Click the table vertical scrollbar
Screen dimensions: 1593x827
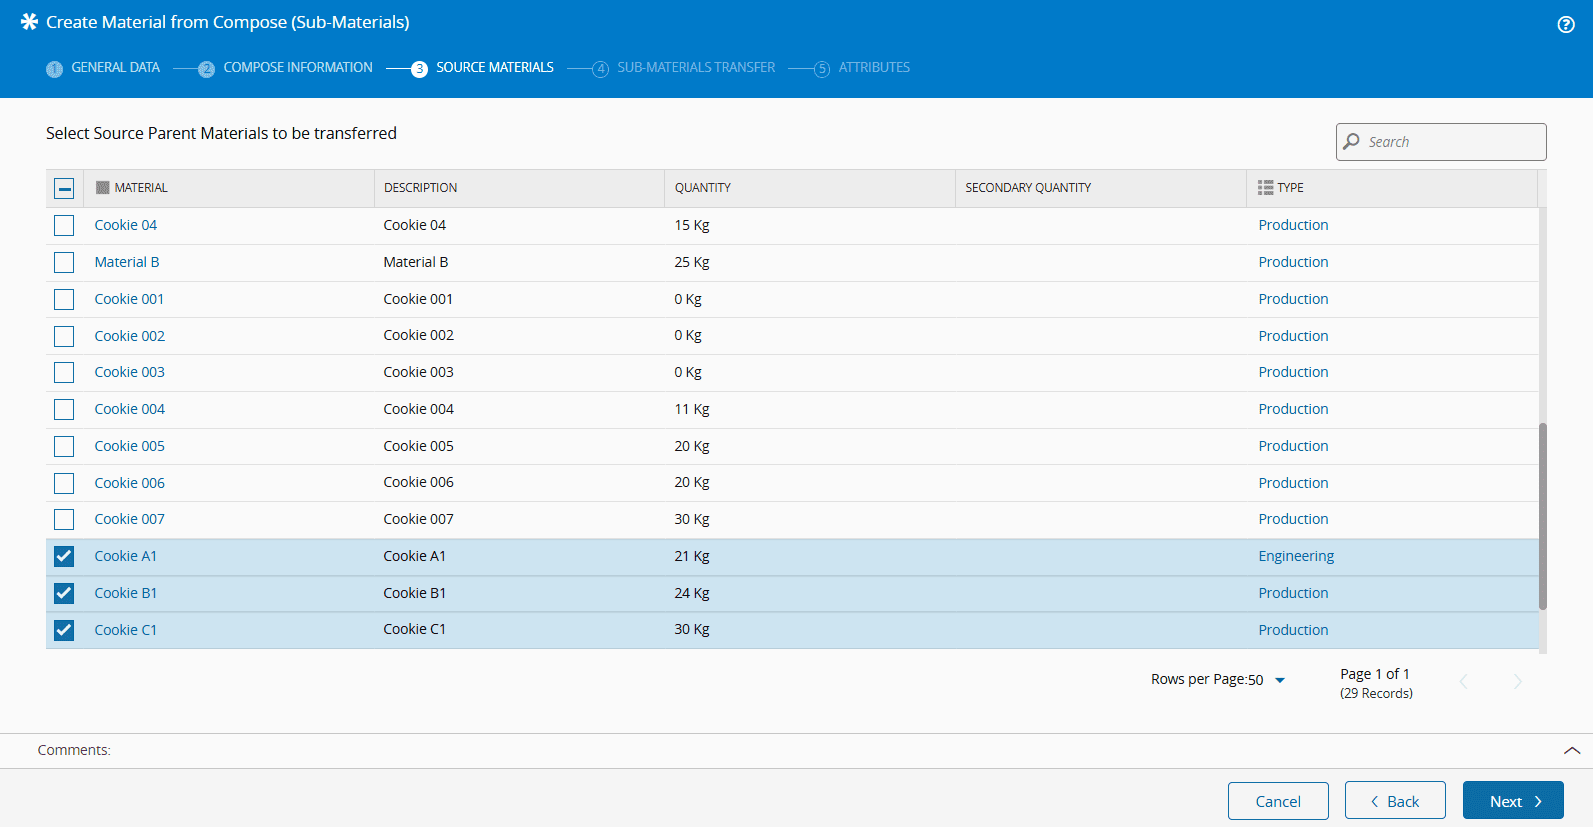(1542, 515)
